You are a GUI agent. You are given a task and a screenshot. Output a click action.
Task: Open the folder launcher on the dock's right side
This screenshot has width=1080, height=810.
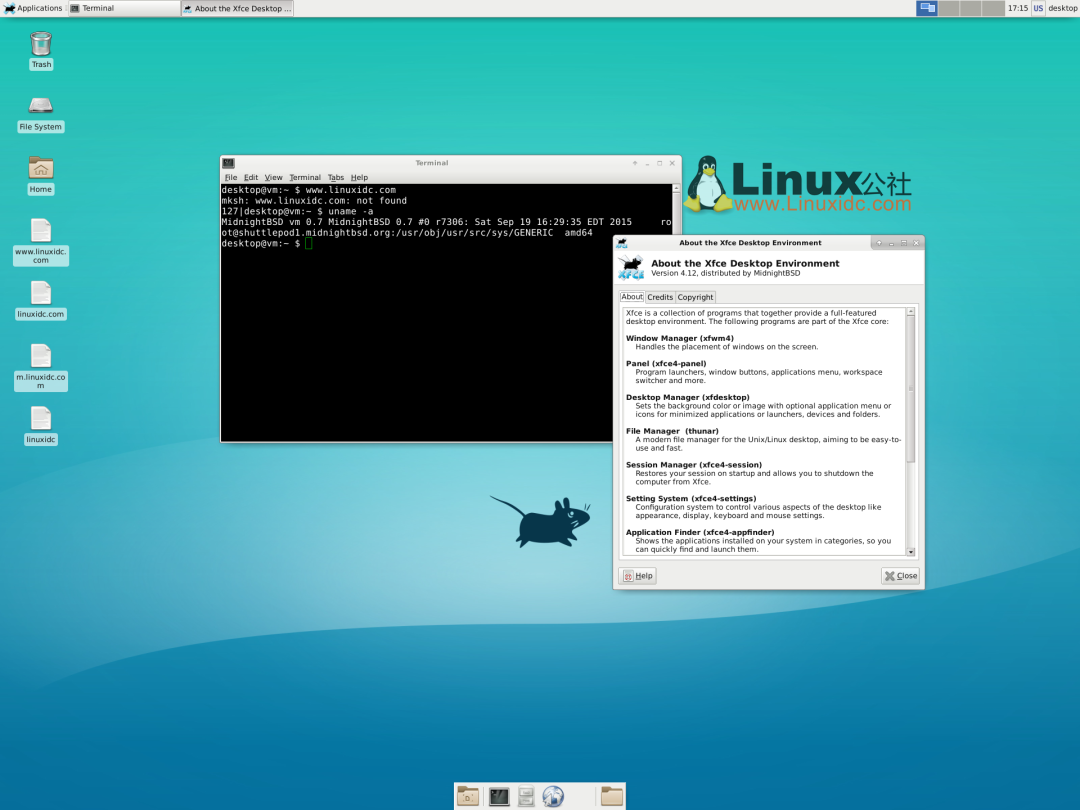611,796
